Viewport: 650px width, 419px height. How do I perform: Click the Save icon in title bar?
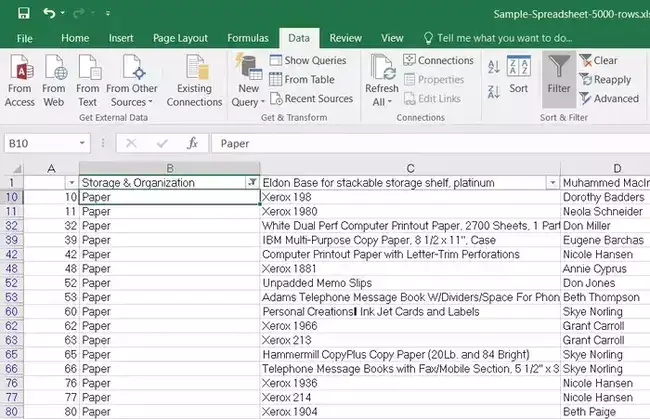tap(24, 13)
